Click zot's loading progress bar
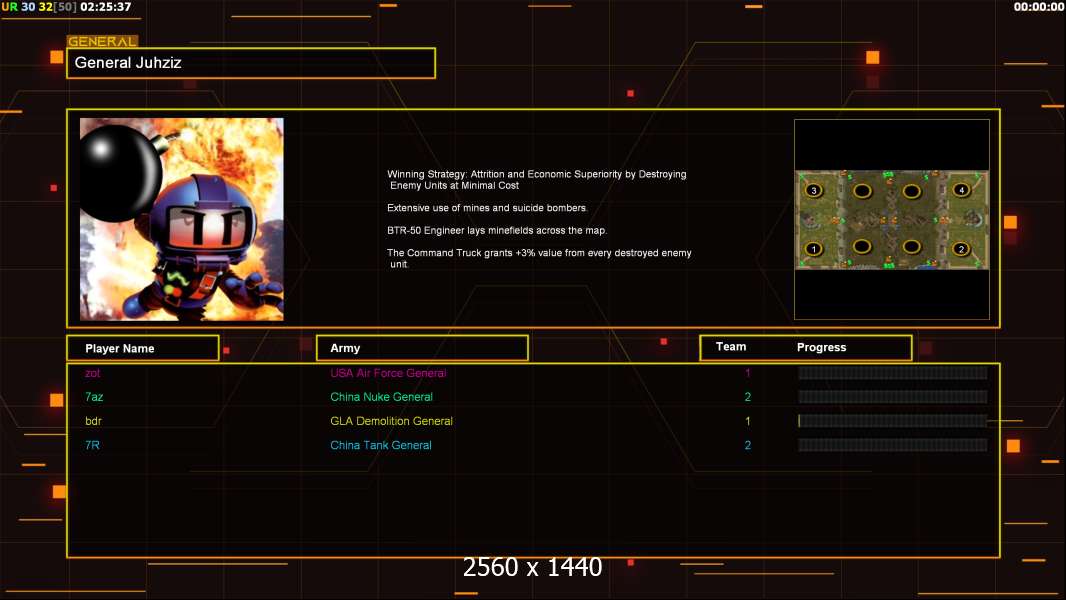The image size is (1066, 600). click(893, 372)
